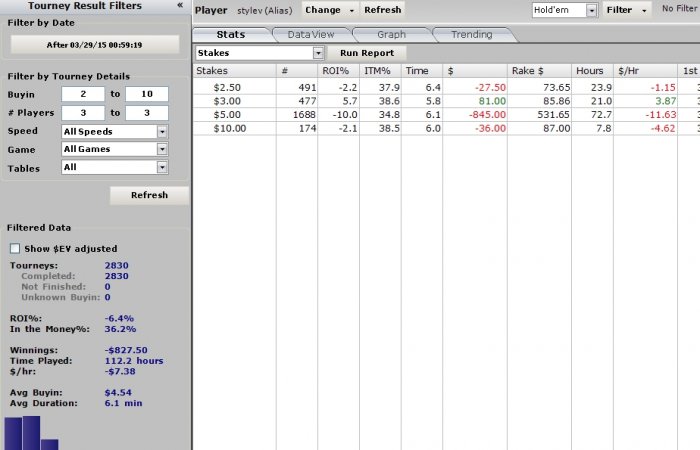The image size is (700, 450).
Task: Click Refresh in the filters panel
Action: [150, 195]
